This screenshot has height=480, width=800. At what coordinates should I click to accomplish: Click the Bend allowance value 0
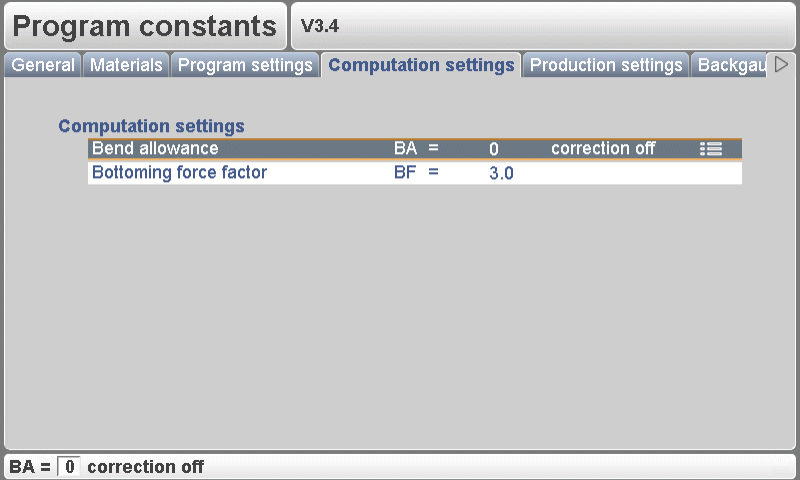tap(494, 149)
